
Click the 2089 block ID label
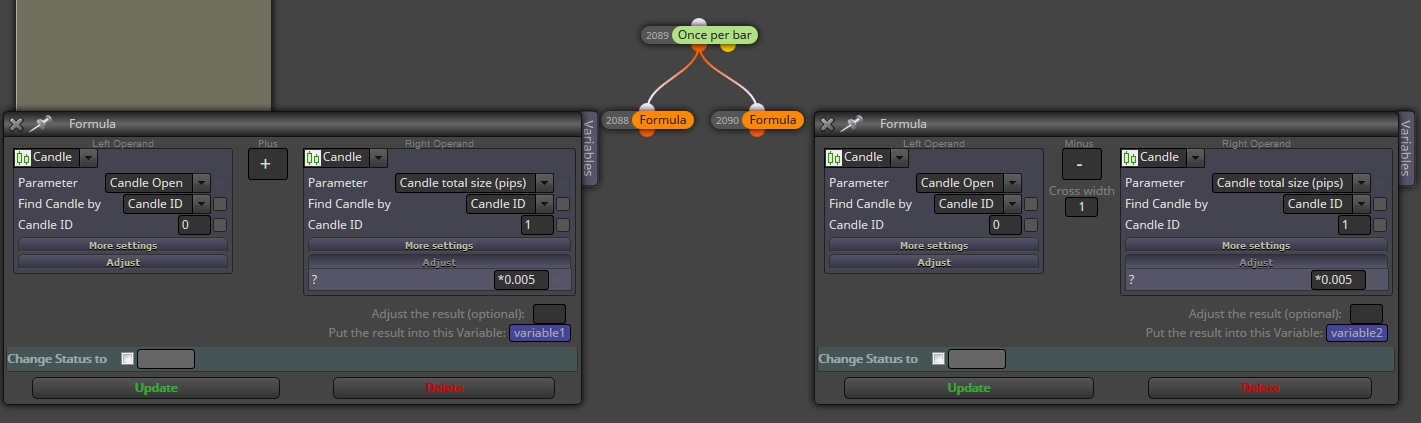click(657, 35)
